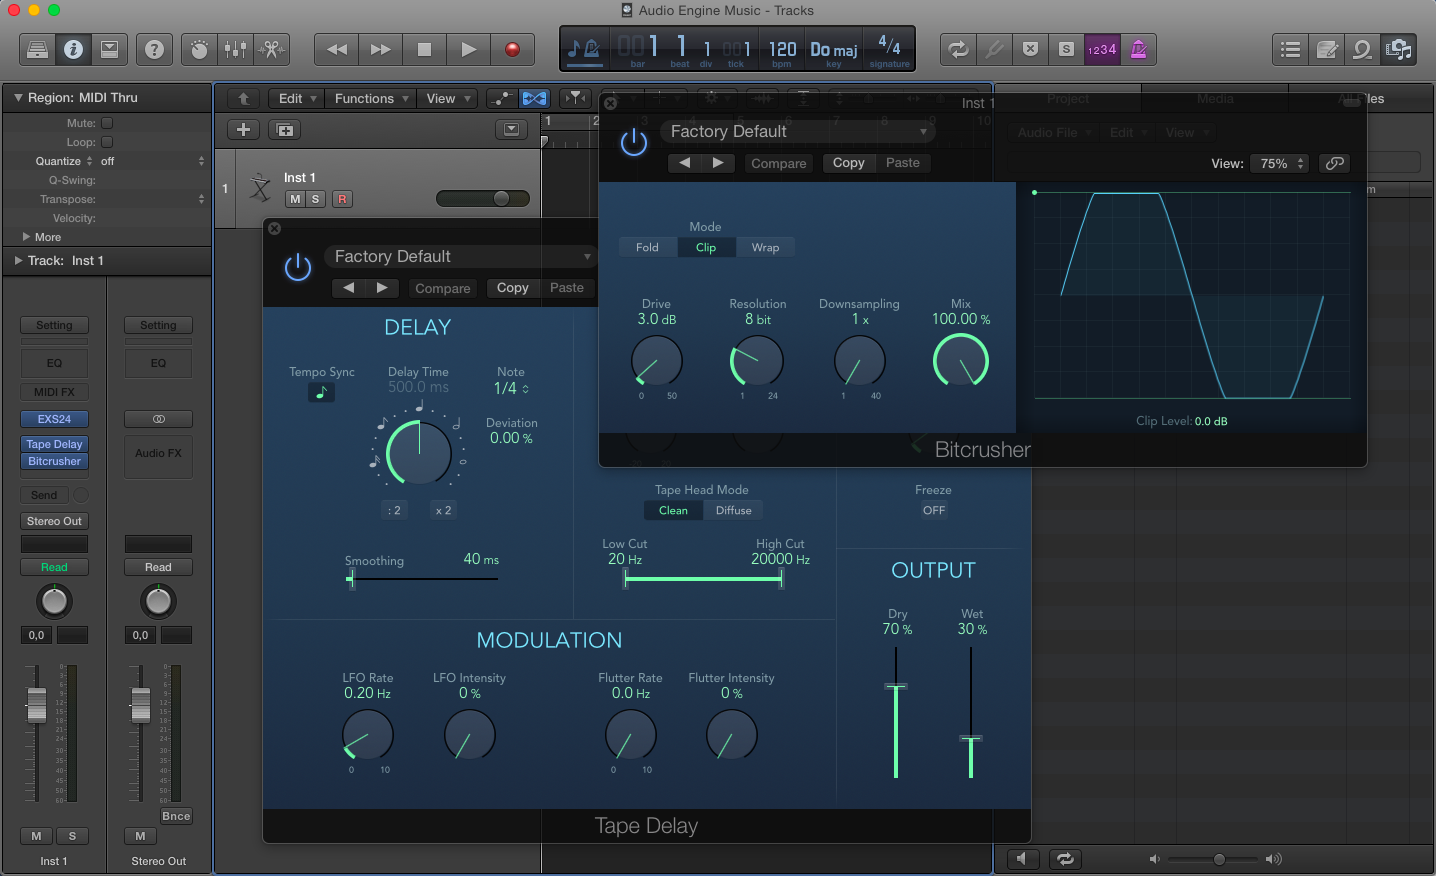Screen dimensions: 1436x876
Task: Toggle Solo S button in control bar
Action: click(1067, 49)
